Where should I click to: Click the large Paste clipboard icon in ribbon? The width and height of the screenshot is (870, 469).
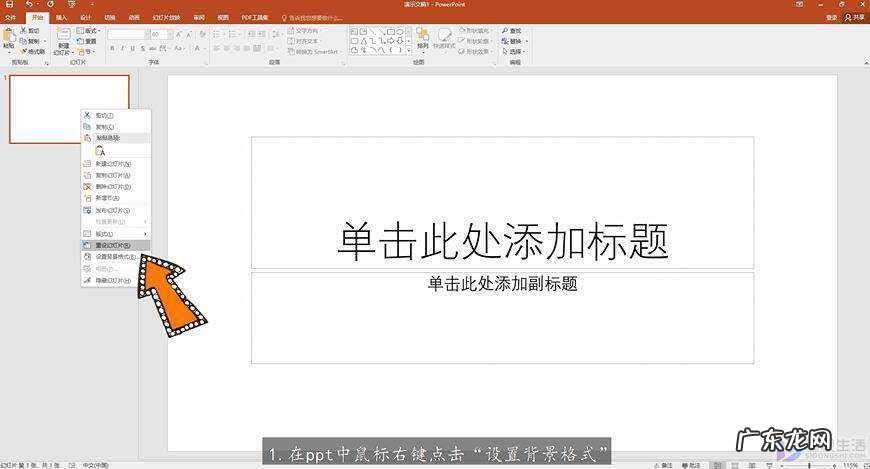click(9, 36)
